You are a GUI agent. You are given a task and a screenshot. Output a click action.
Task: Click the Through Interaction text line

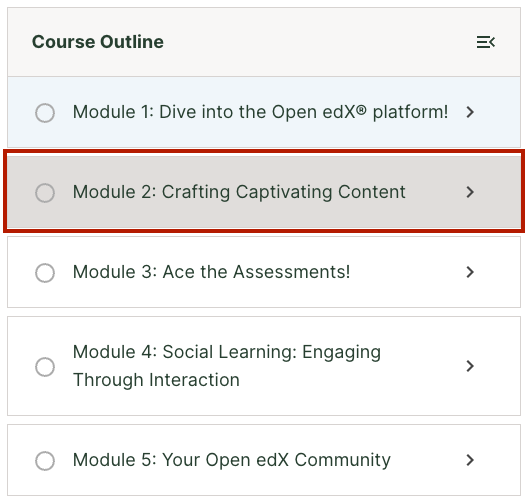point(156,380)
